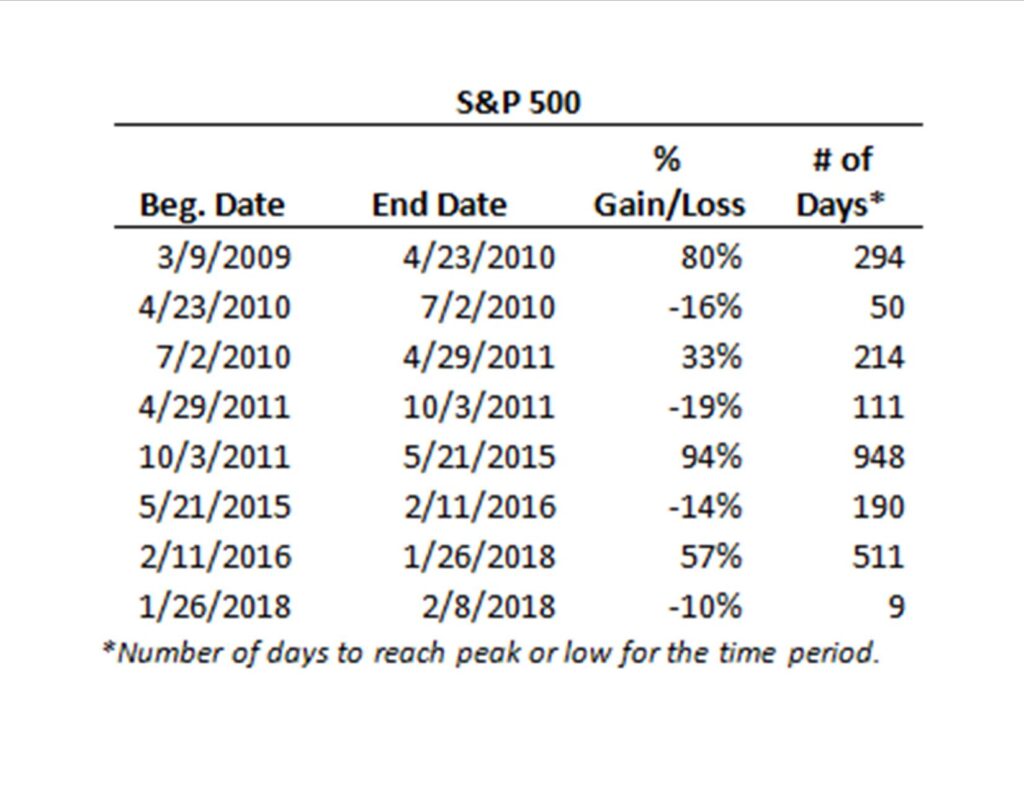Select the -19% loss value
This screenshot has width=1024, height=791.
click(x=705, y=406)
